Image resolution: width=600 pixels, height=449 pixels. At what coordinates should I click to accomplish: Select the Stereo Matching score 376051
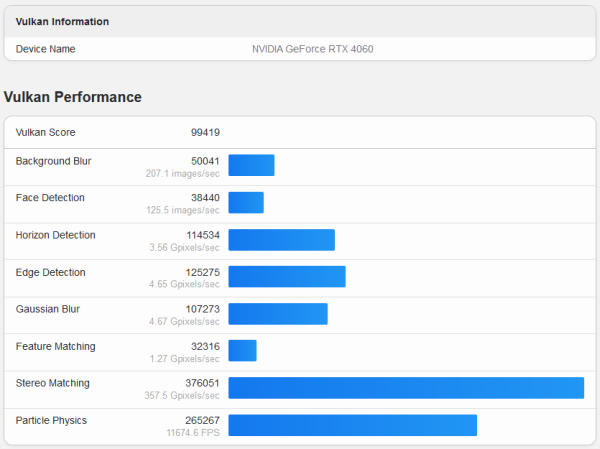[199, 383]
